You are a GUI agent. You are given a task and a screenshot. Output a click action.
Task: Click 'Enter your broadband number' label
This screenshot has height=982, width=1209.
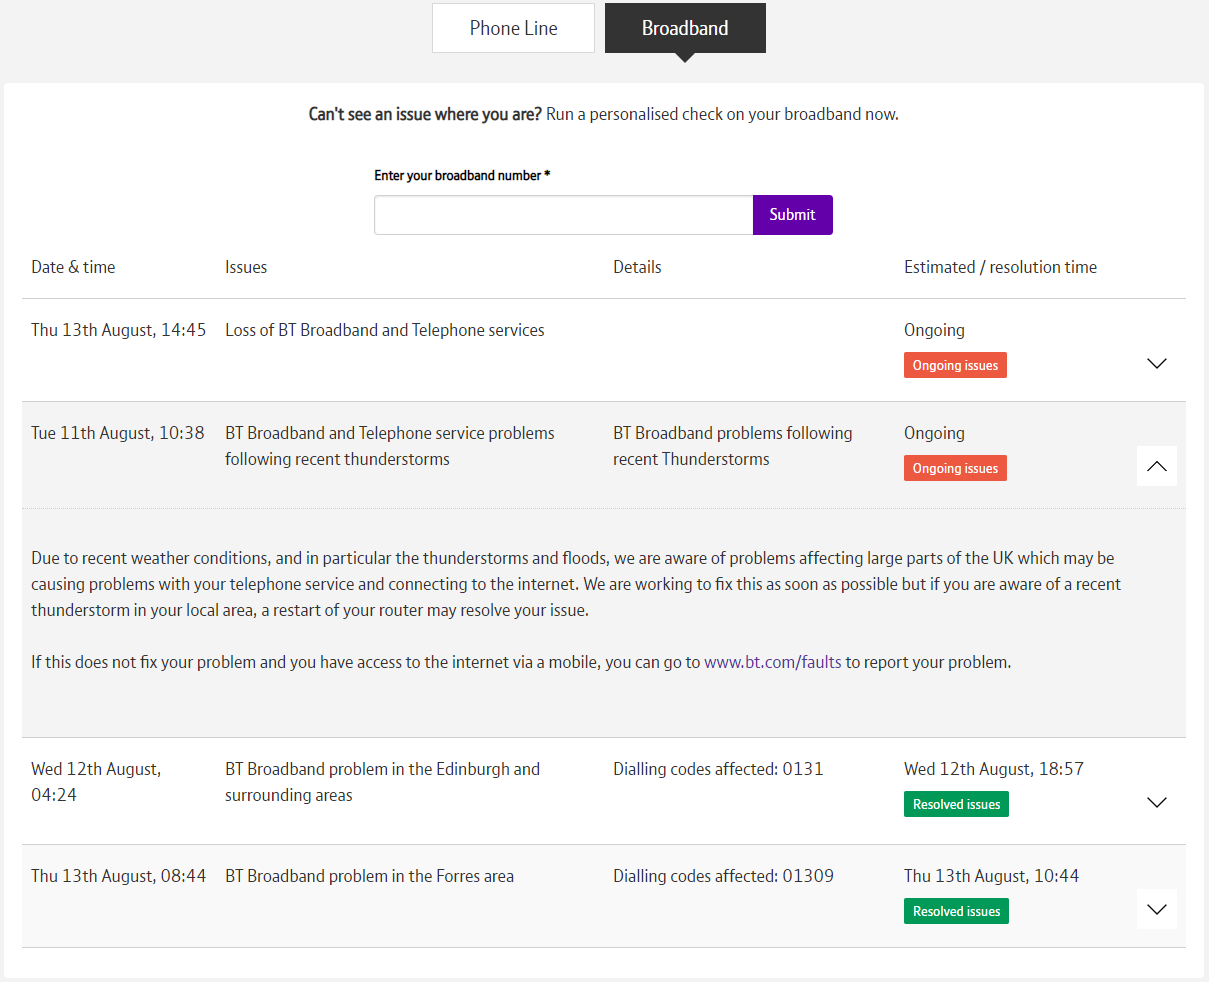pos(462,175)
